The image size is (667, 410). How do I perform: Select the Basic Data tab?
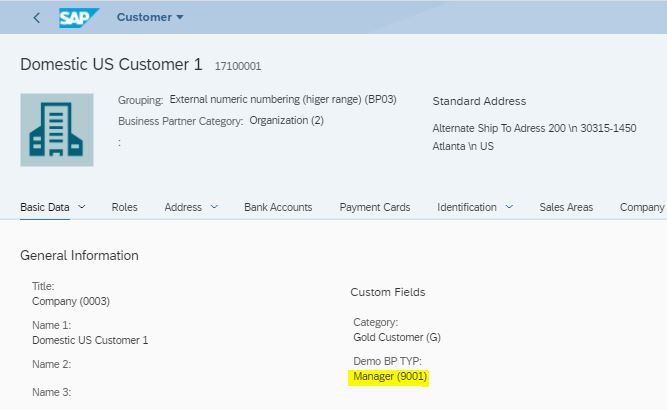tap(45, 207)
